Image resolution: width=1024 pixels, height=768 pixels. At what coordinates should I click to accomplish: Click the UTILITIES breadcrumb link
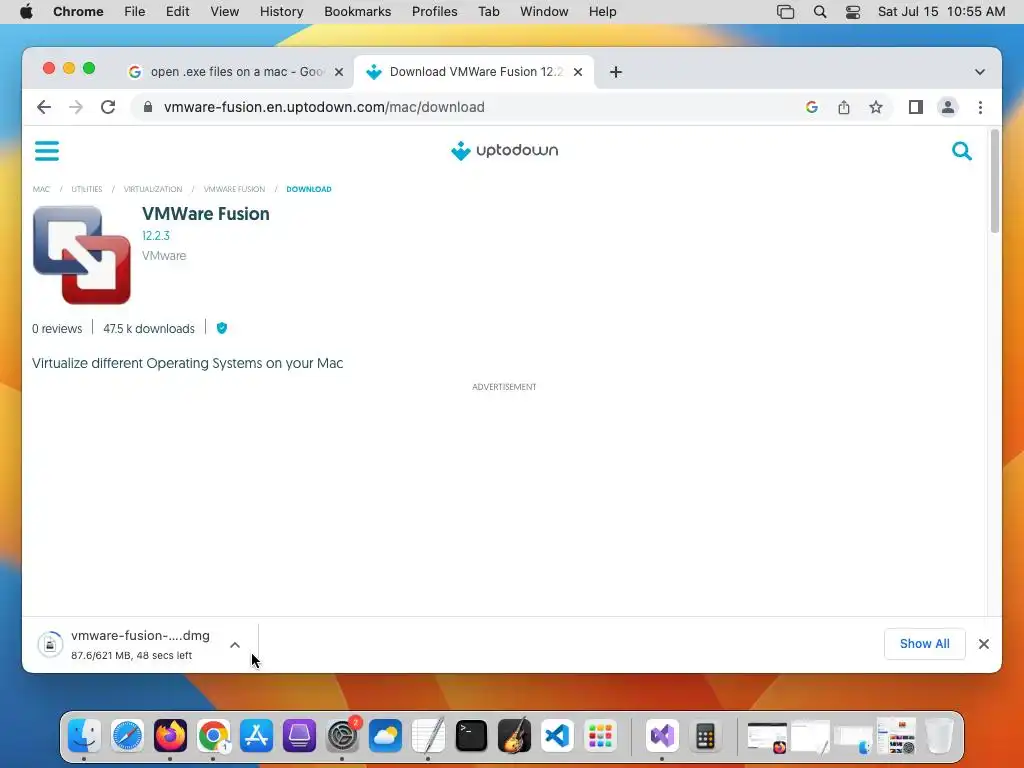(x=87, y=189)
